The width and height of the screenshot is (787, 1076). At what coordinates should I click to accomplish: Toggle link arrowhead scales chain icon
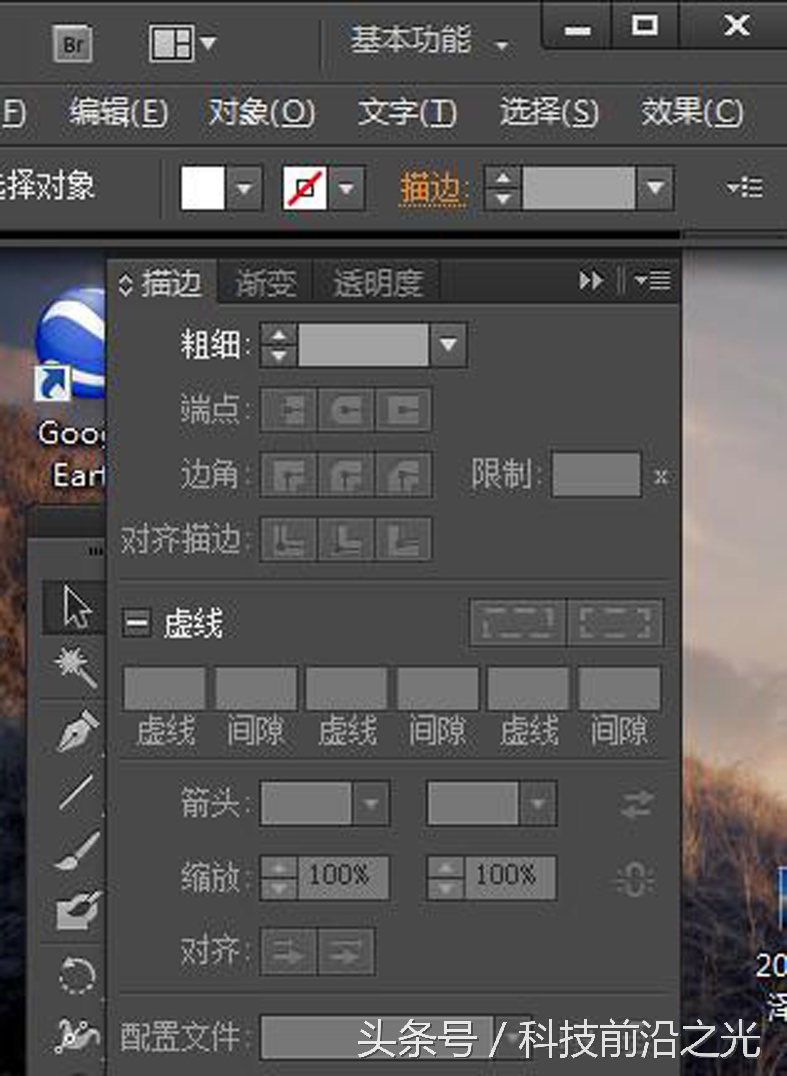(635, 879)
